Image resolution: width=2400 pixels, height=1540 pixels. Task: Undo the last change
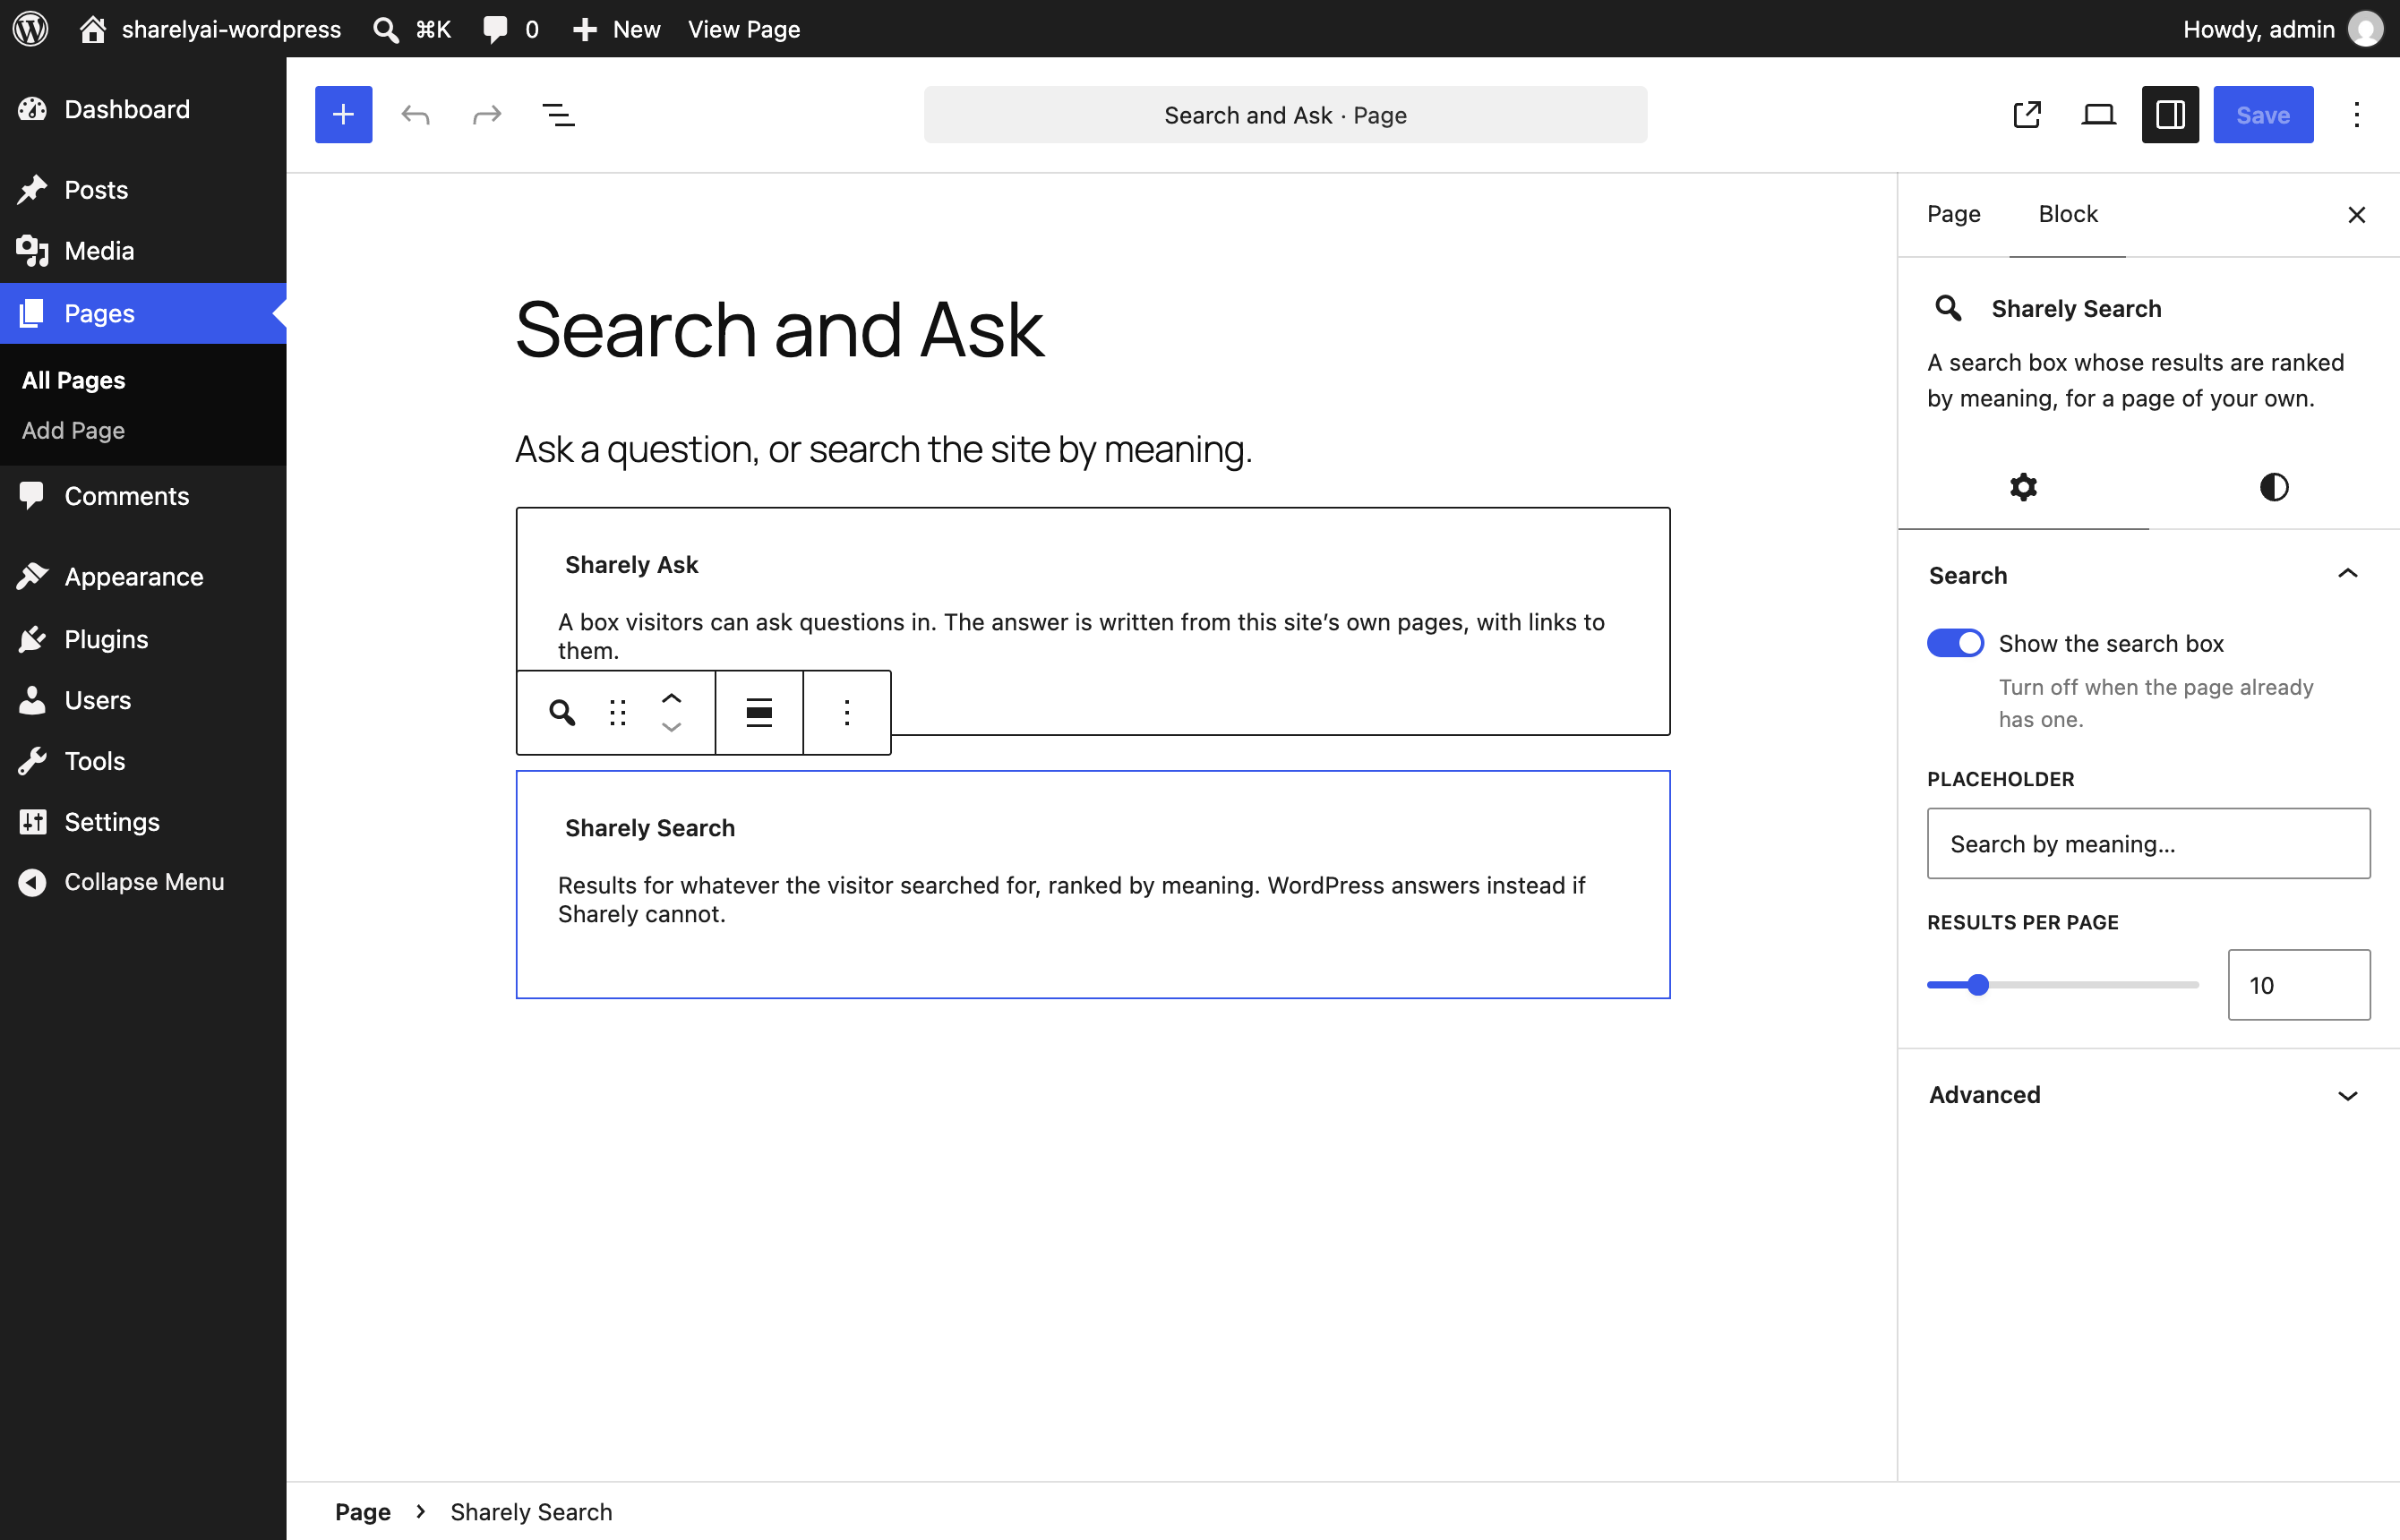click(415, 114)
